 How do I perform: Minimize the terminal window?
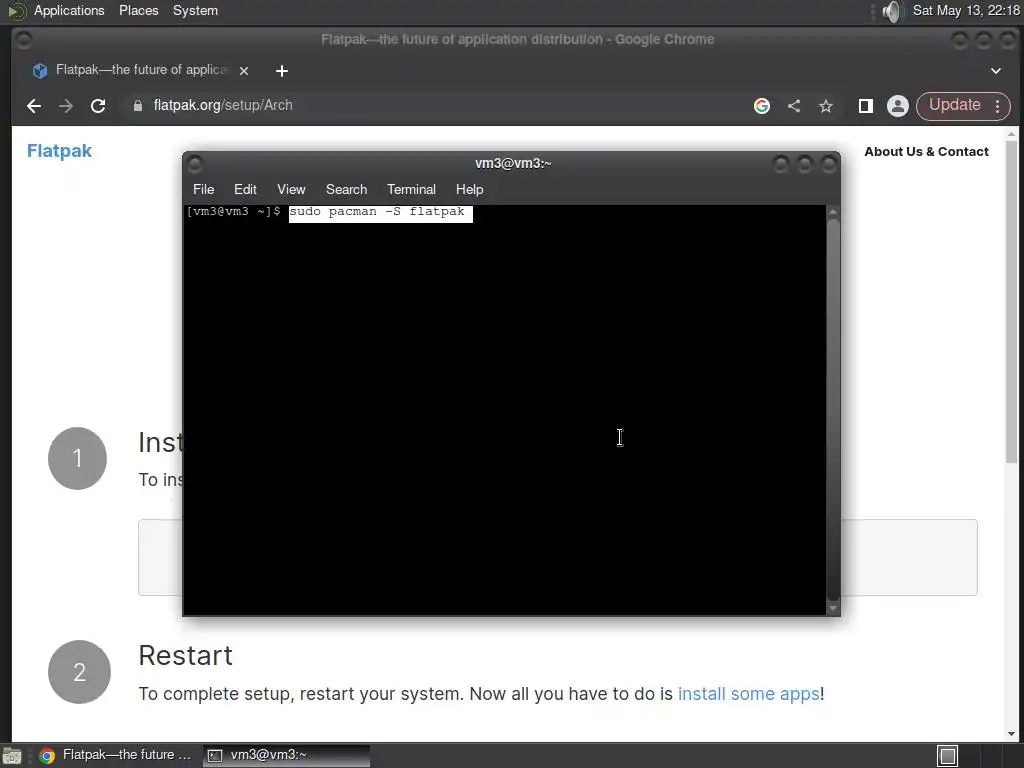tap(780, 164)
